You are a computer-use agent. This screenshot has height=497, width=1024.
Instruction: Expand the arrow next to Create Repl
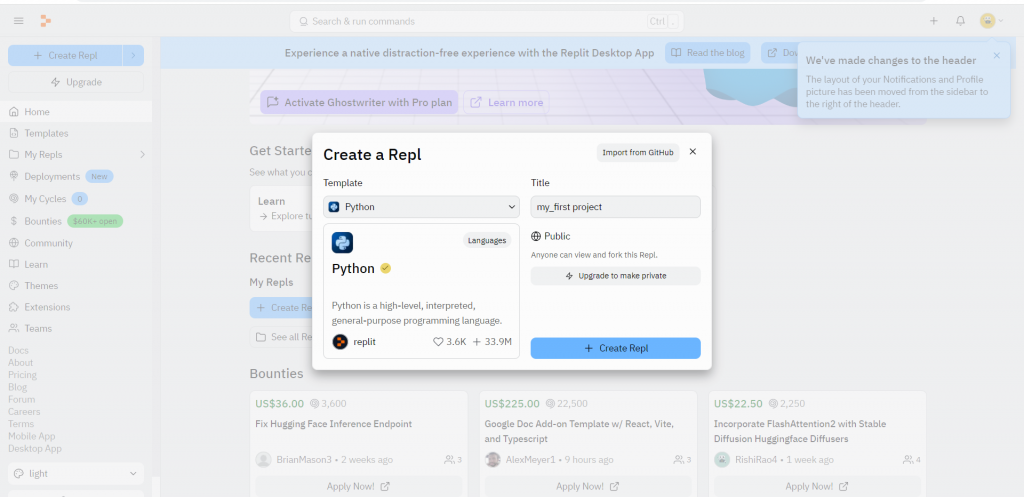133,56
